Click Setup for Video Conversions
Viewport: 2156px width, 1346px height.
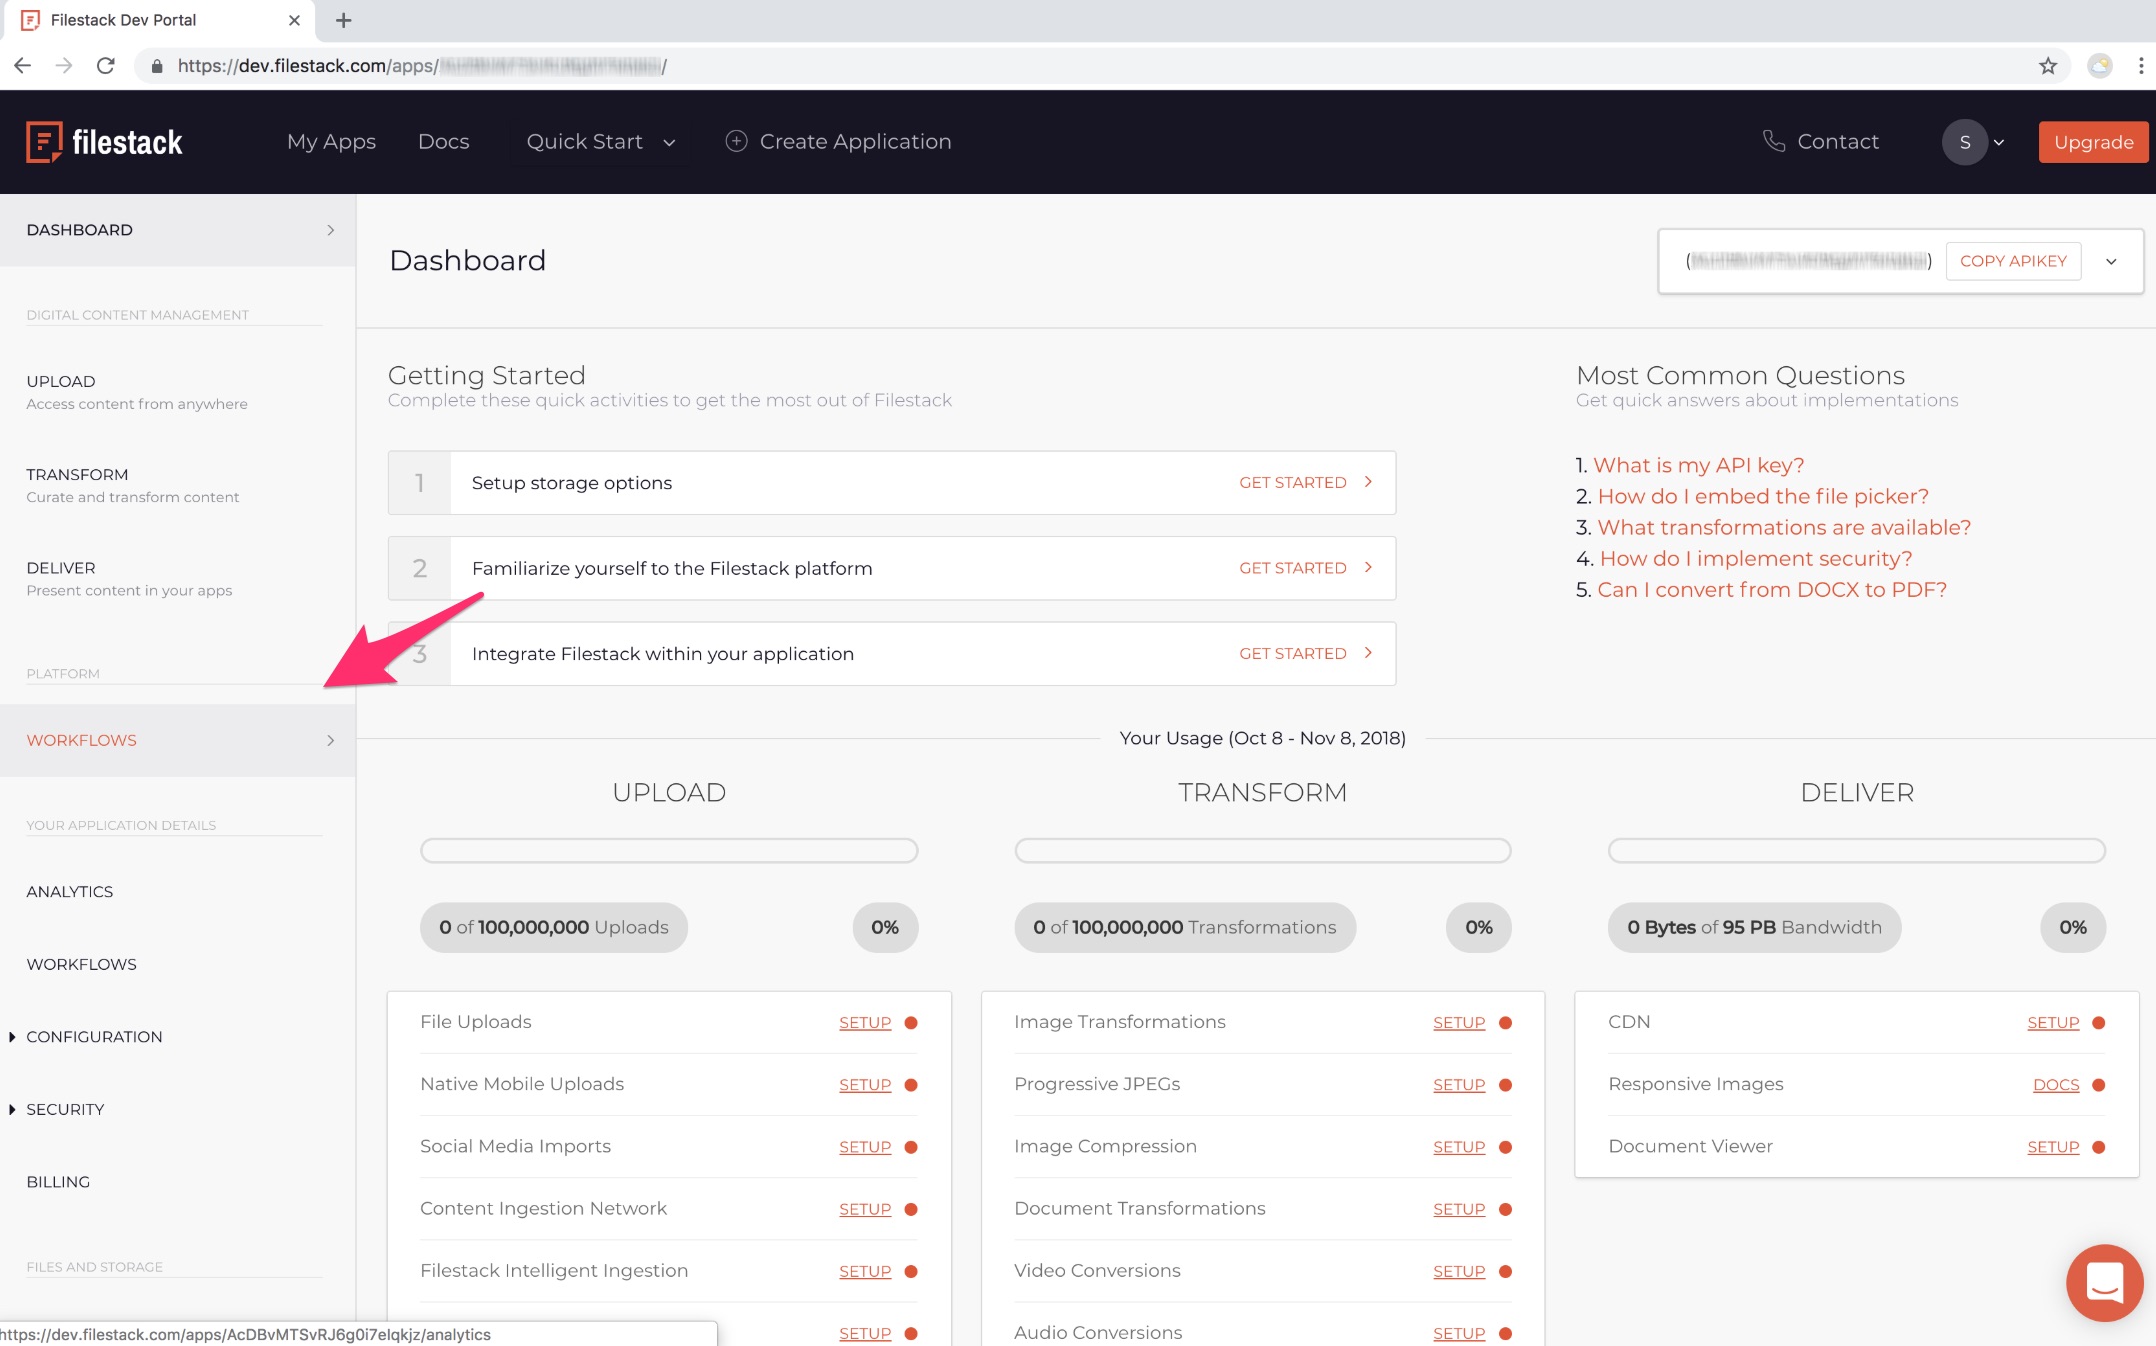pyautogui.click(x=1459, y=1271)
